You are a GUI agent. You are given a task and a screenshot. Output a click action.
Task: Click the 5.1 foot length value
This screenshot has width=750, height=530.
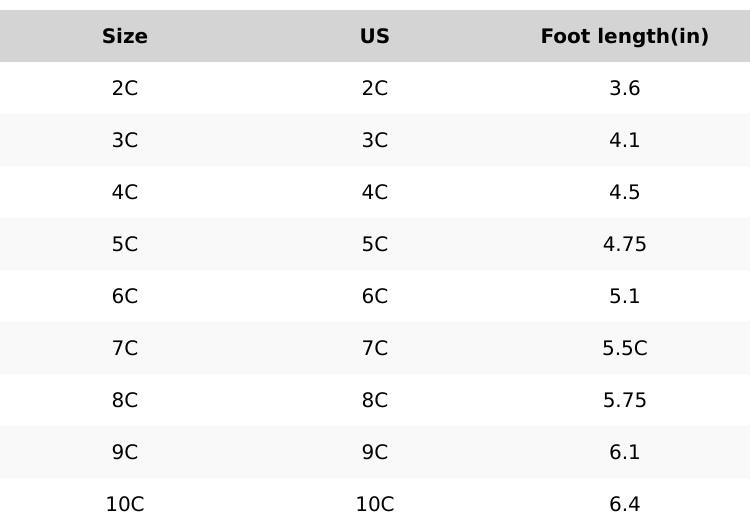pos(625,296)
